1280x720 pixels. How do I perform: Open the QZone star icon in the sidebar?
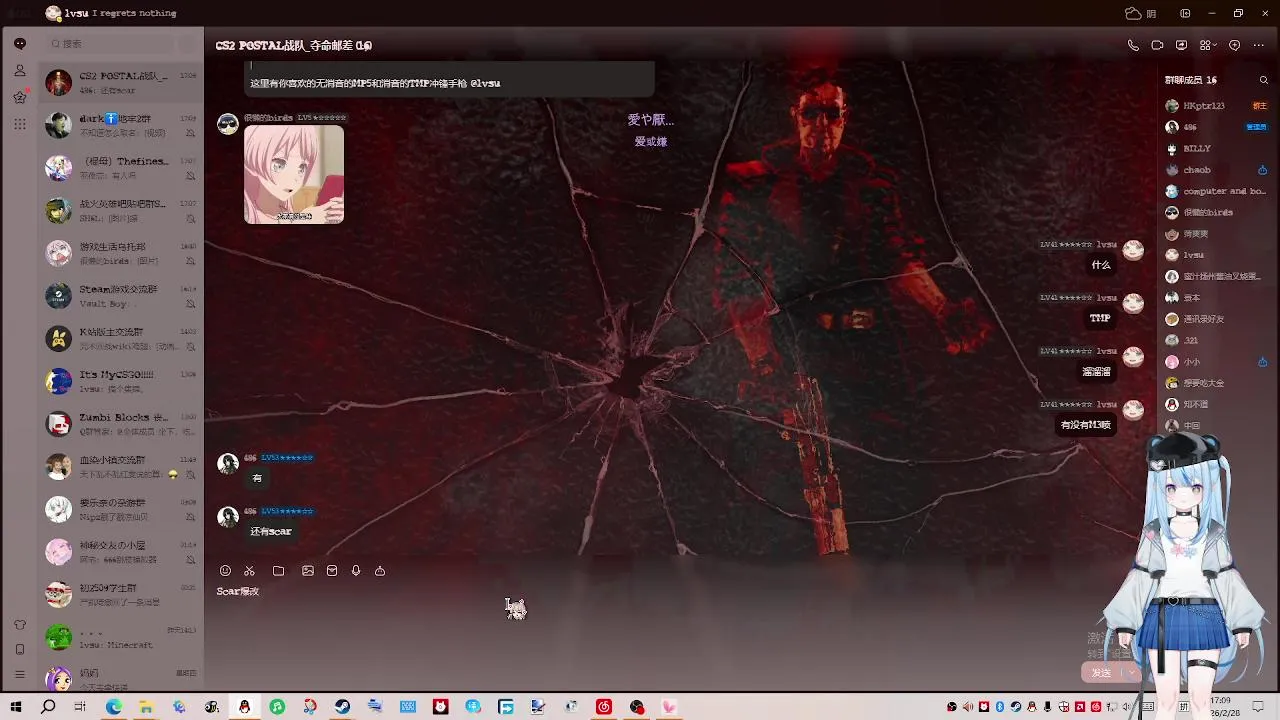(19, 97)
